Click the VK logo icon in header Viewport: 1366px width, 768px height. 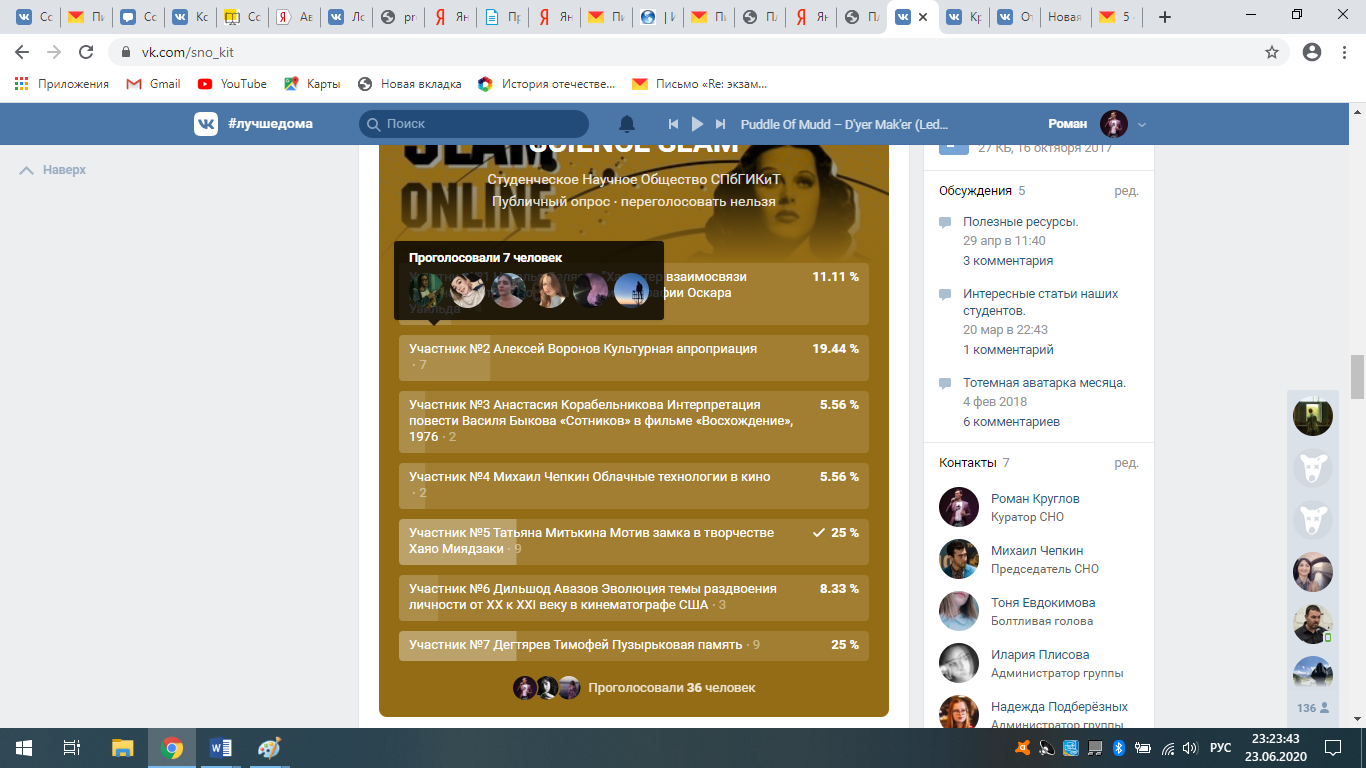point(206,123)
